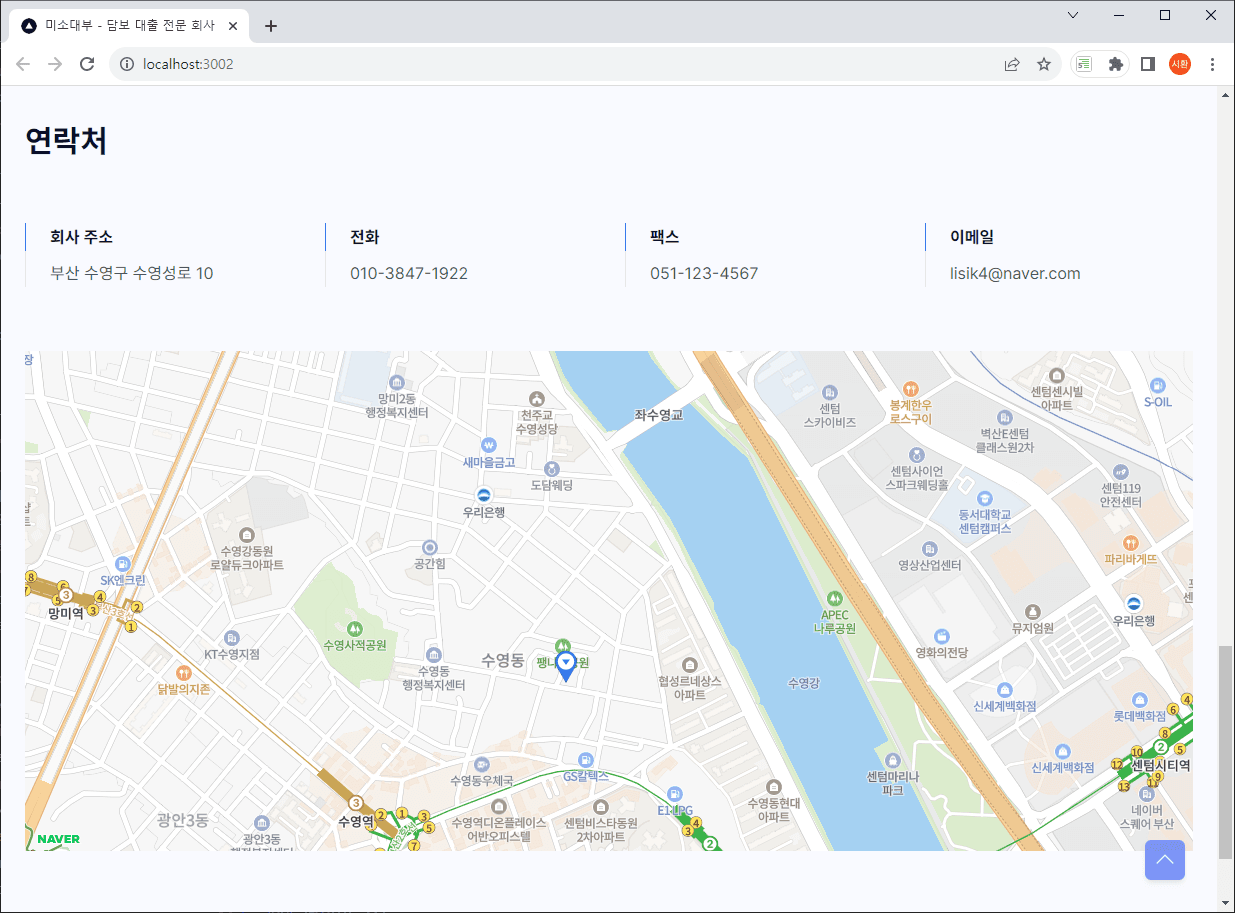Screen dimensions: 1235x913
Task: Click the S-OIL gas station icon on map
Action: pyautogui.click(x=1157, y=385)
